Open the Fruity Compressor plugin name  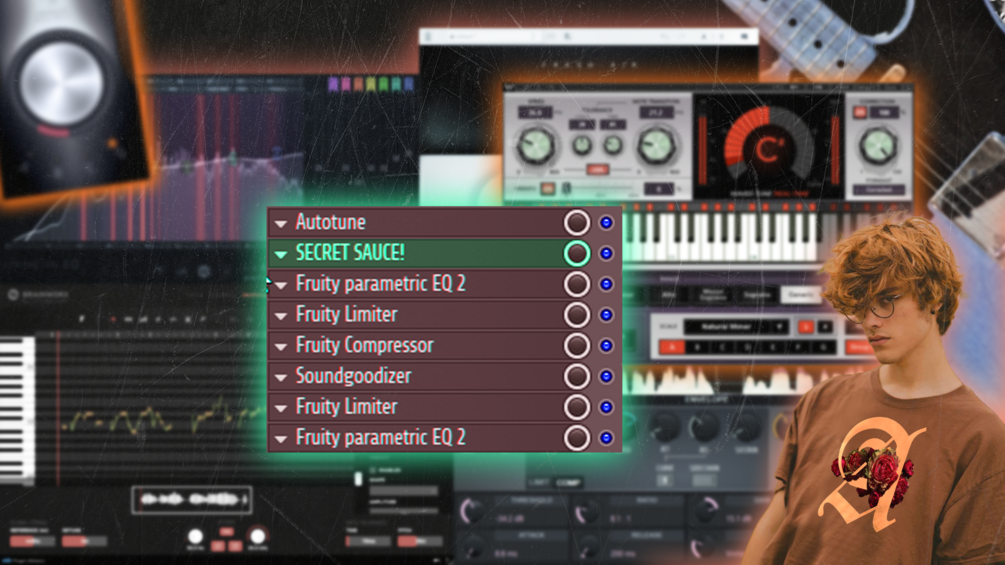[x=365, y=345]
